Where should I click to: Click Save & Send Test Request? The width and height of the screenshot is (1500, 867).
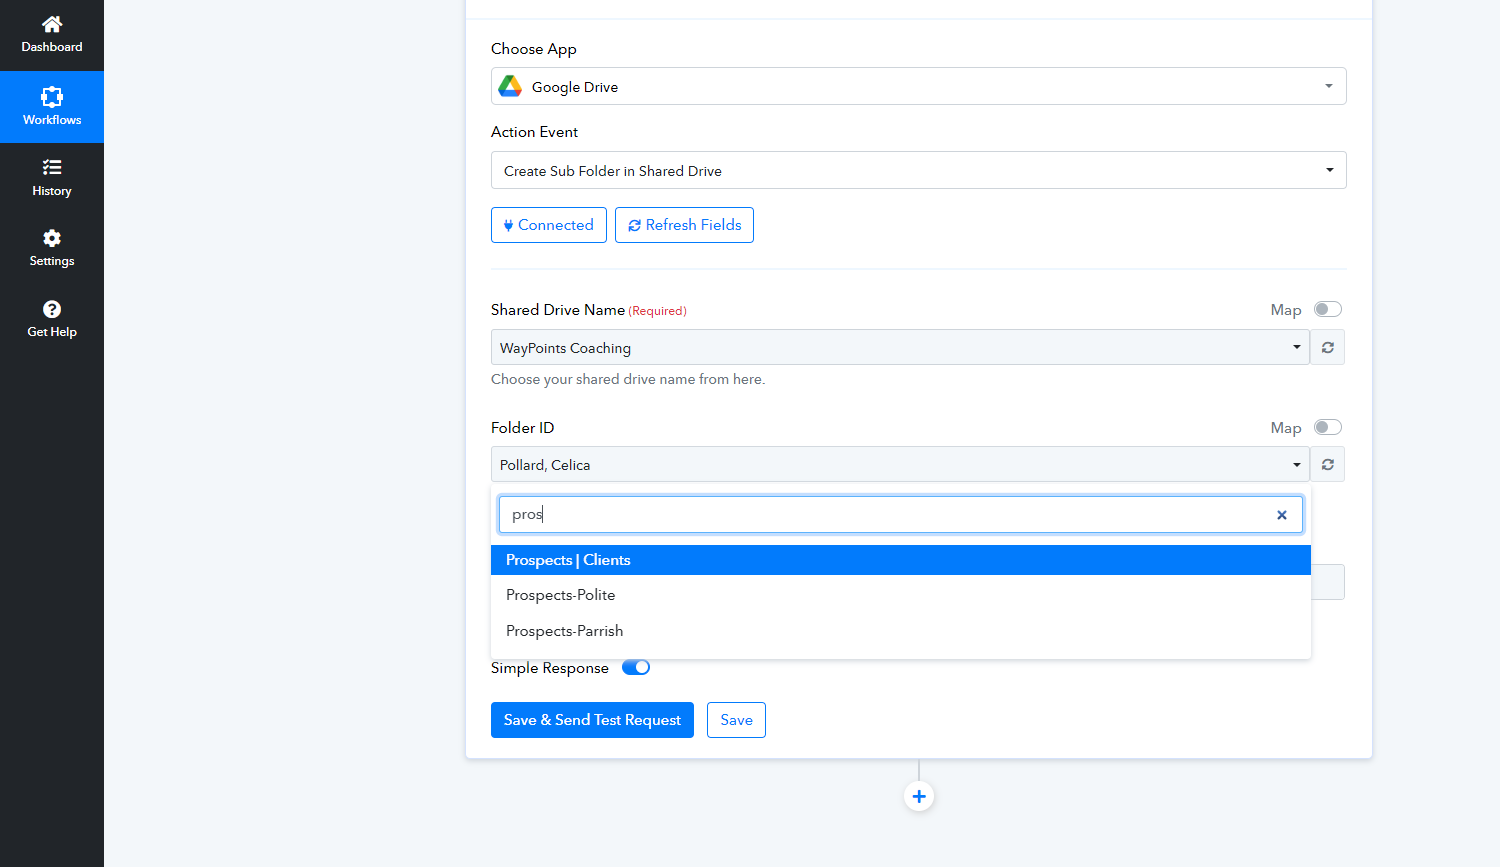(x=592, y=720)
